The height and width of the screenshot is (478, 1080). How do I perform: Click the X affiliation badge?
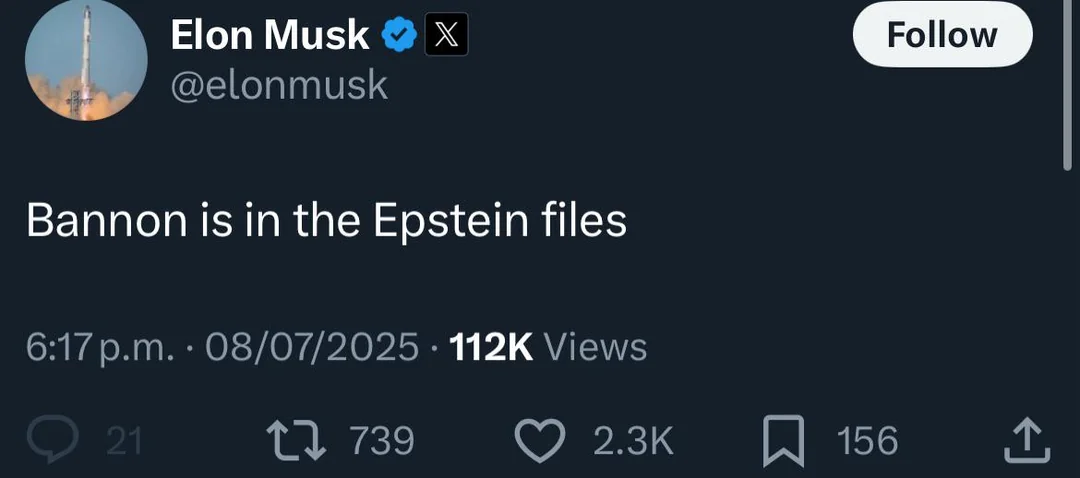[447, 37]
